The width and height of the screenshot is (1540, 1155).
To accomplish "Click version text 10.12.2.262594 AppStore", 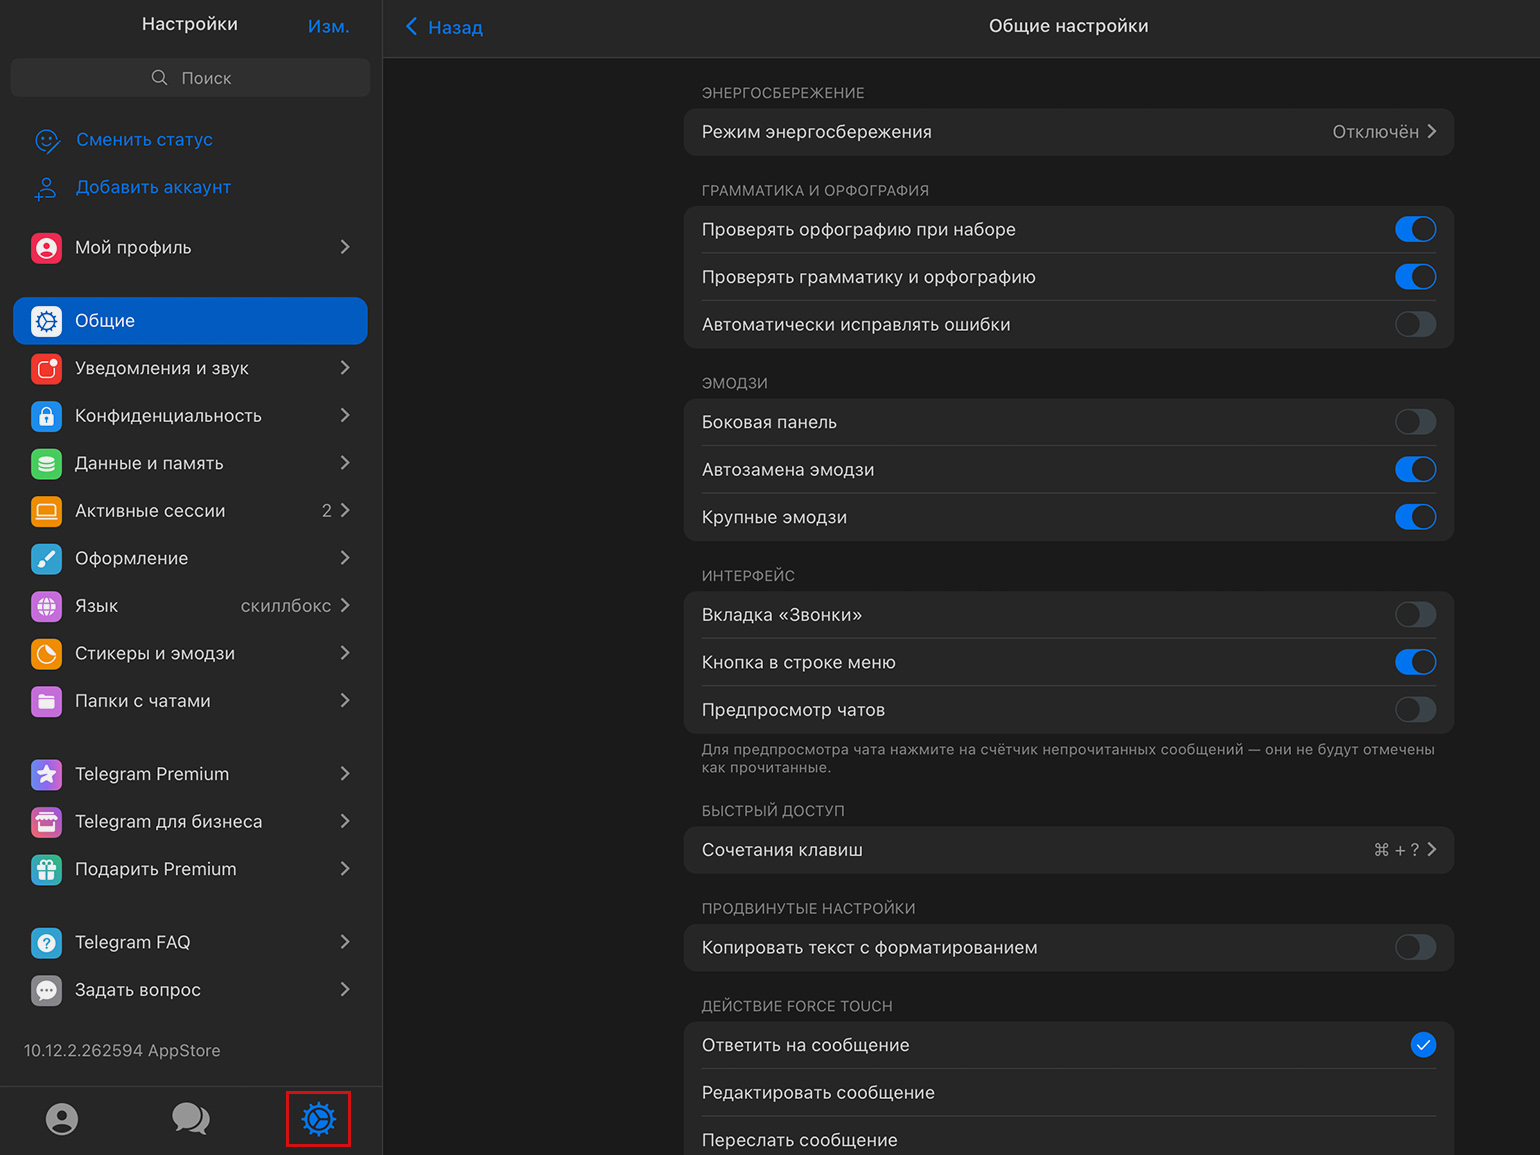I will [122, 1051].
